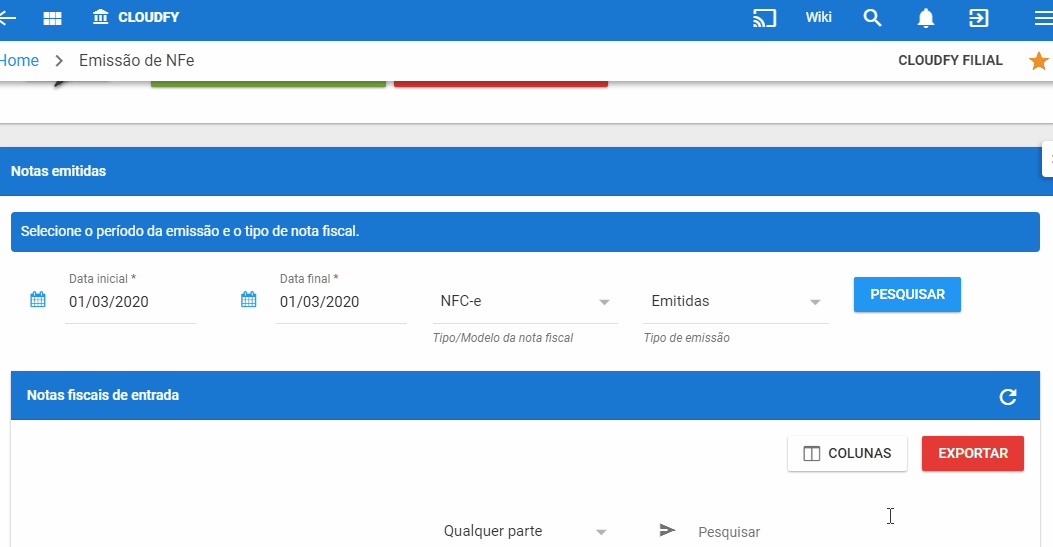
Task: Click the red EXPORTAR button
Action: coord(973,454)
